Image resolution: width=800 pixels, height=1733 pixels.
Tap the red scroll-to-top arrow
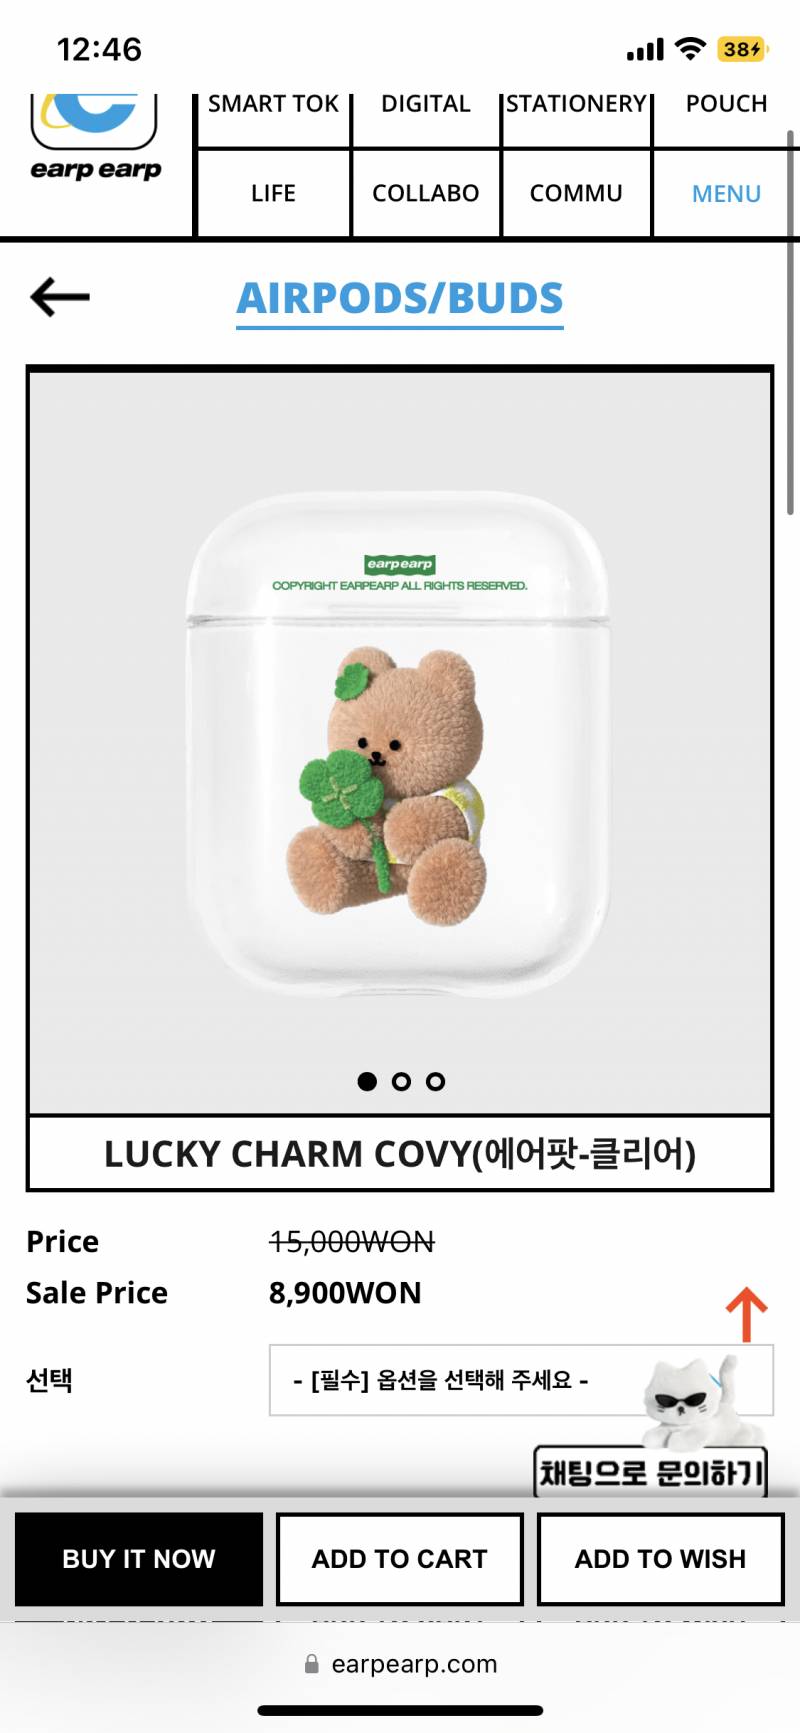(746, 1314)
